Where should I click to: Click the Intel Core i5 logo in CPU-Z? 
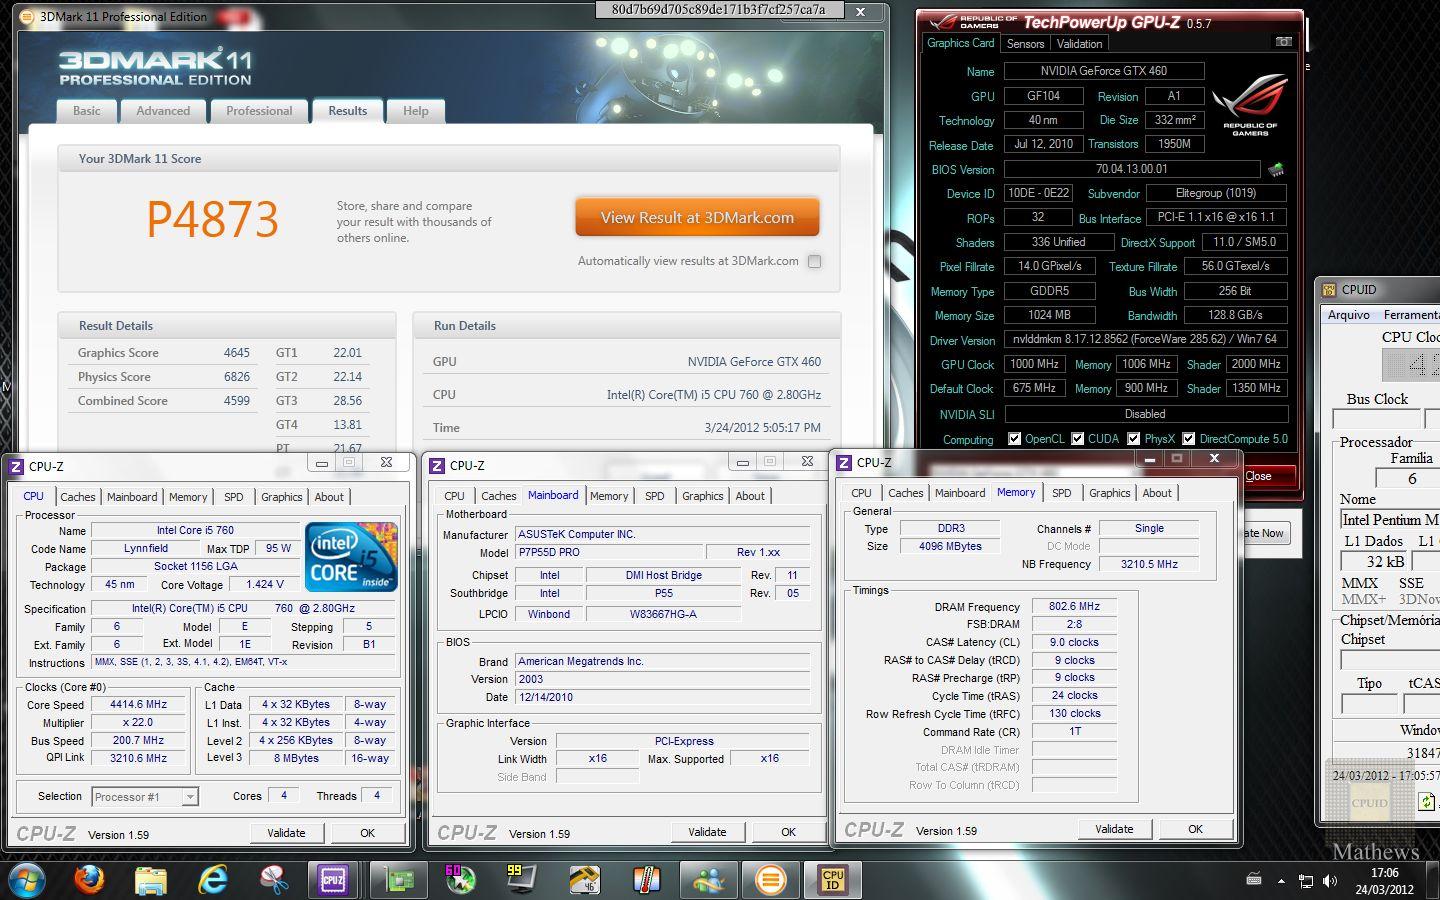[351, 556]
